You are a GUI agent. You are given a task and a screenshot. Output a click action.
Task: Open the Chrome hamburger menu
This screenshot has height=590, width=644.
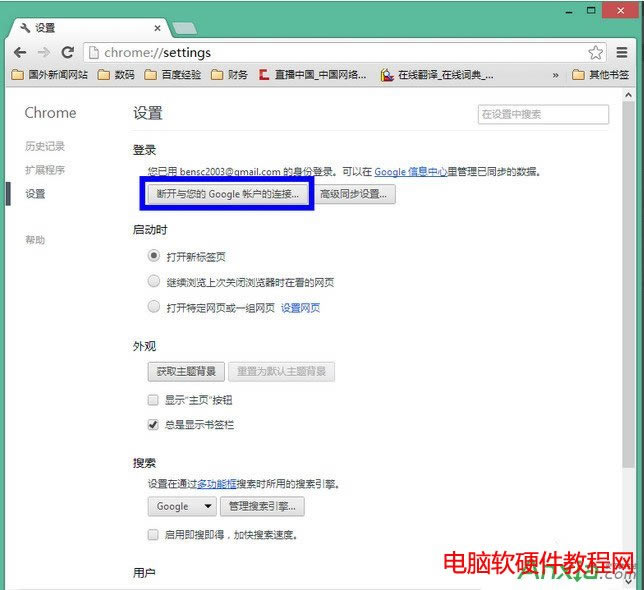pyautogui.click(x=622, y=52)
